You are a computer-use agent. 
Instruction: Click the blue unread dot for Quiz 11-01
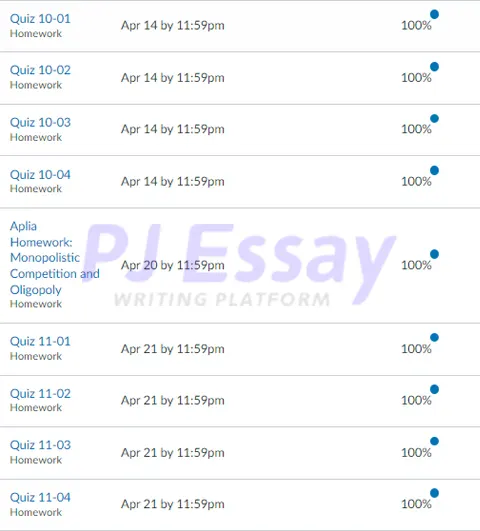click(435, 337)
